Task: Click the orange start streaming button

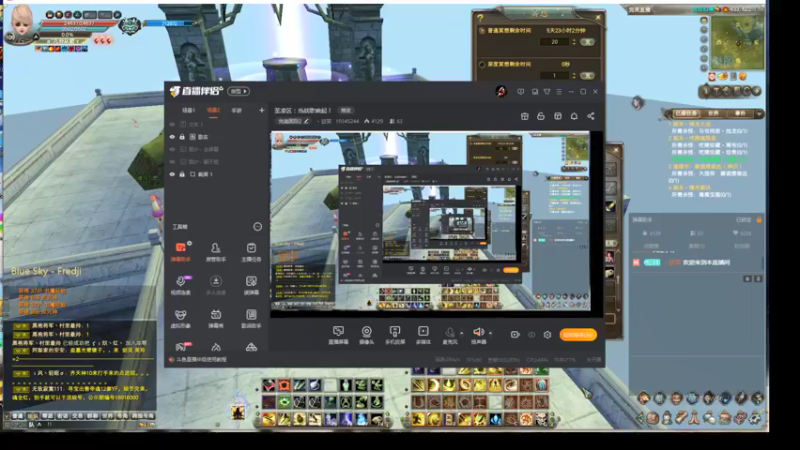Action: 578,335
